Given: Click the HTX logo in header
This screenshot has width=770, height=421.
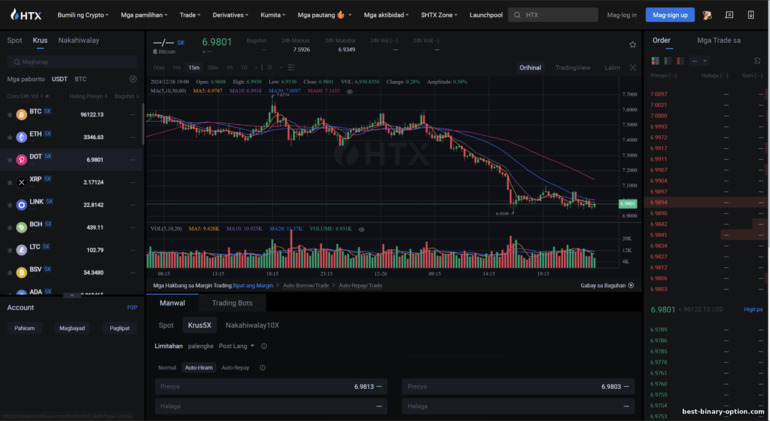Looking at the screenshot, I should [26, 15].
